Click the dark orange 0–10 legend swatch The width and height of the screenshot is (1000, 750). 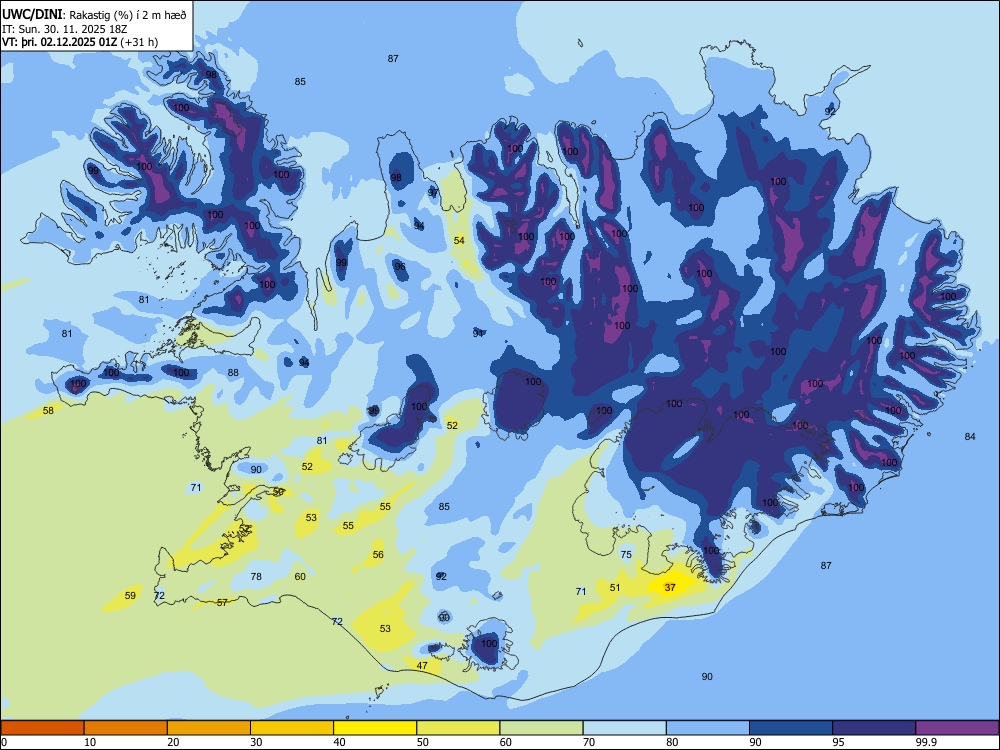point(43,728)
